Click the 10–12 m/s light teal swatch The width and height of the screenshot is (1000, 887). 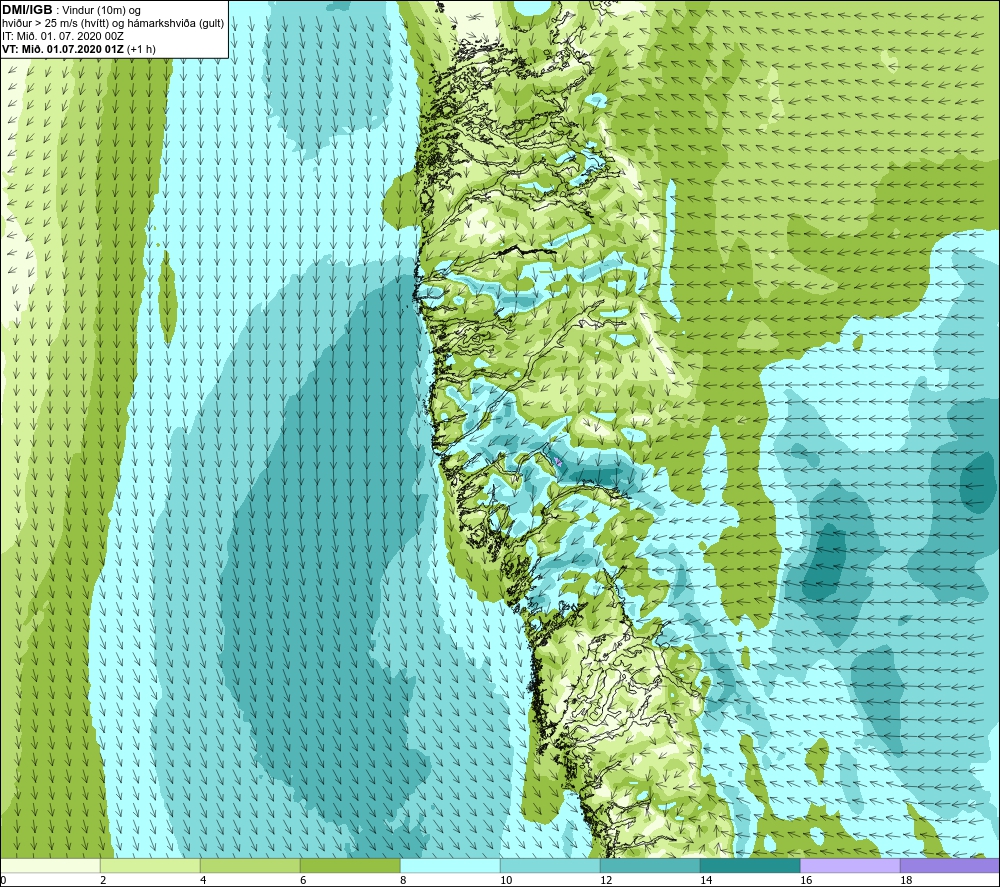[550, 865]
